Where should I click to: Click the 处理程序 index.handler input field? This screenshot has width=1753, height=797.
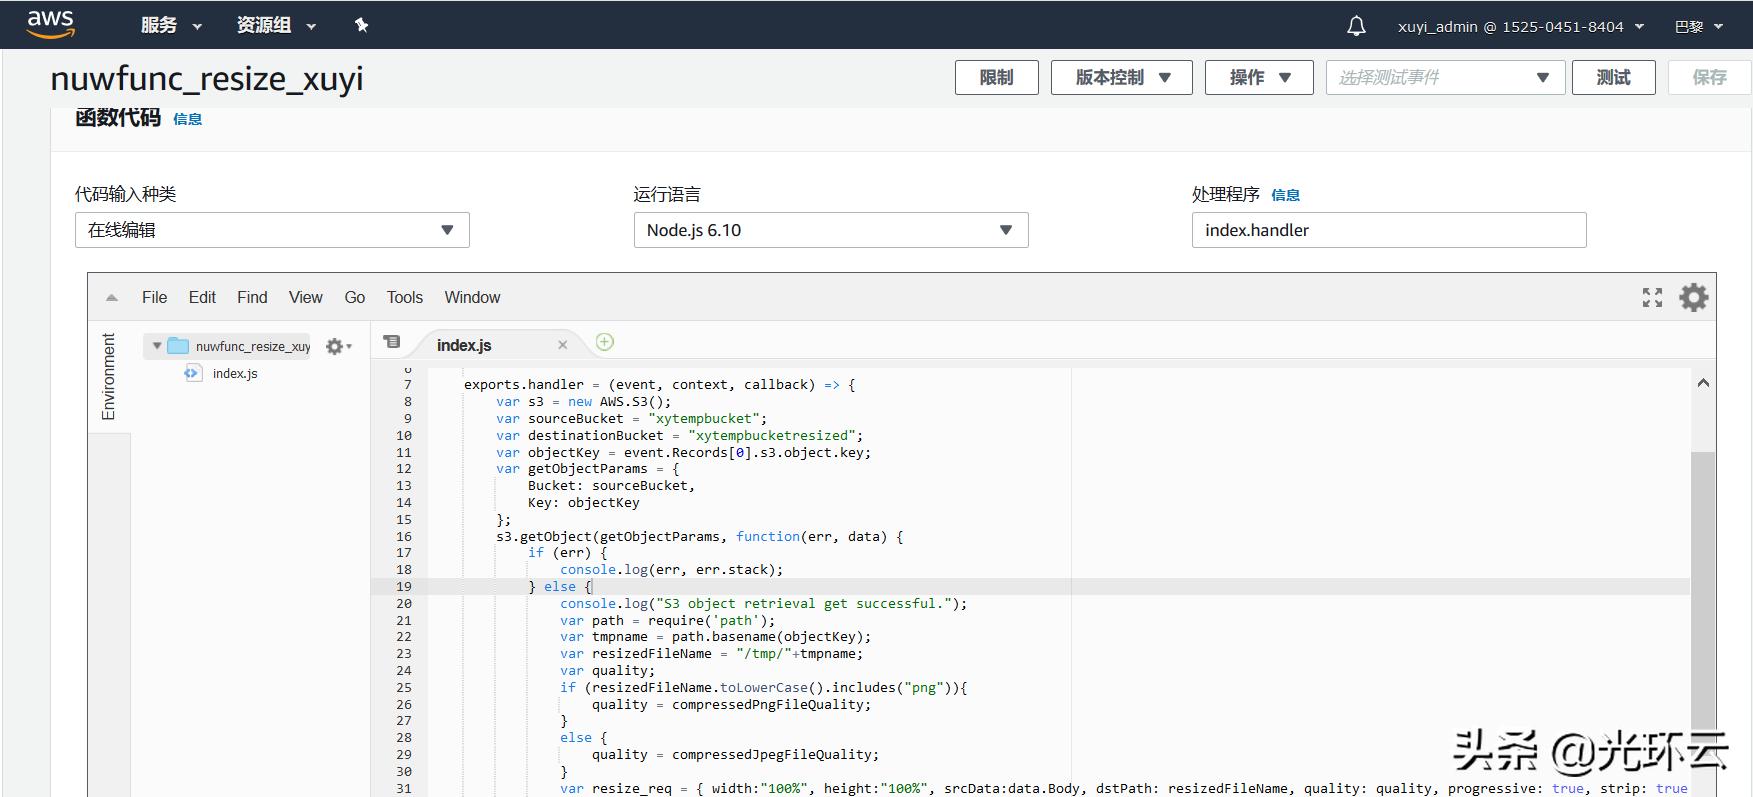(1388, 230)
